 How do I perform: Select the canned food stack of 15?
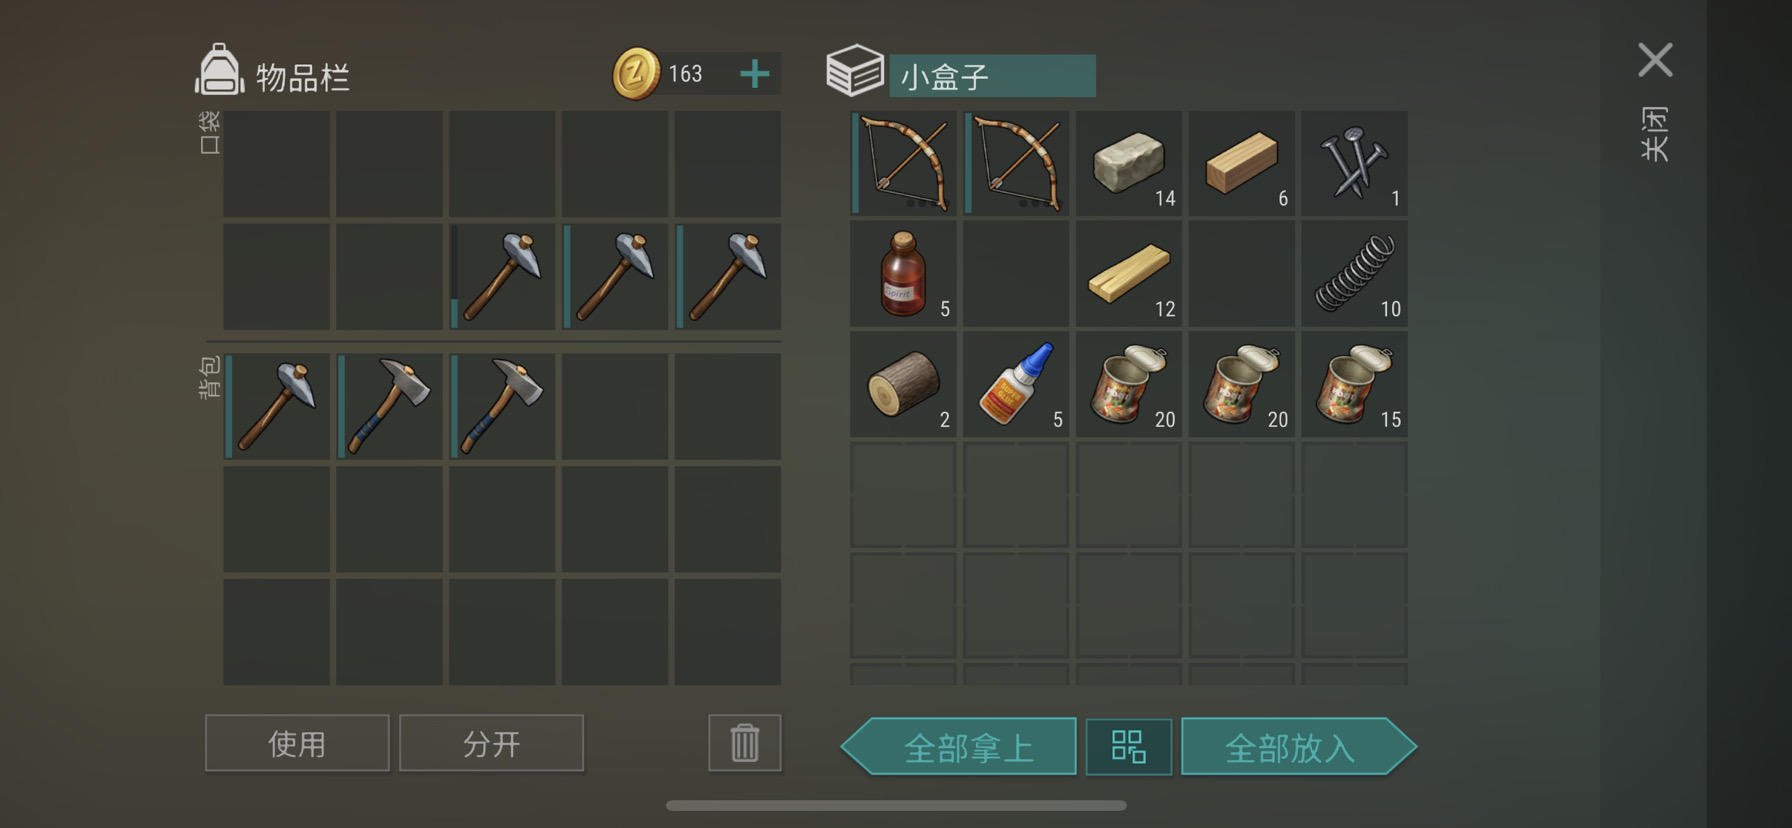[x=1354, y=385]
